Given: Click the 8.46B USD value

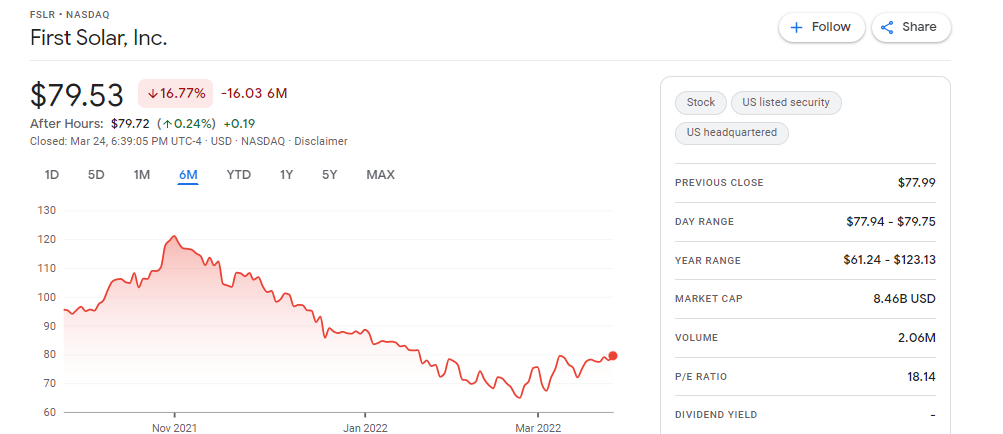Looking at the screenshot, I should 904,298.
